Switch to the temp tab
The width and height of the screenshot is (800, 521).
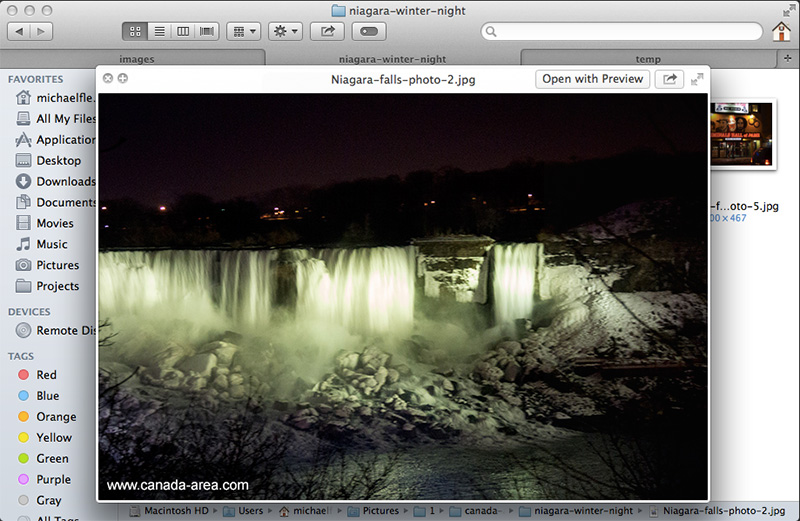click(648, 59)
